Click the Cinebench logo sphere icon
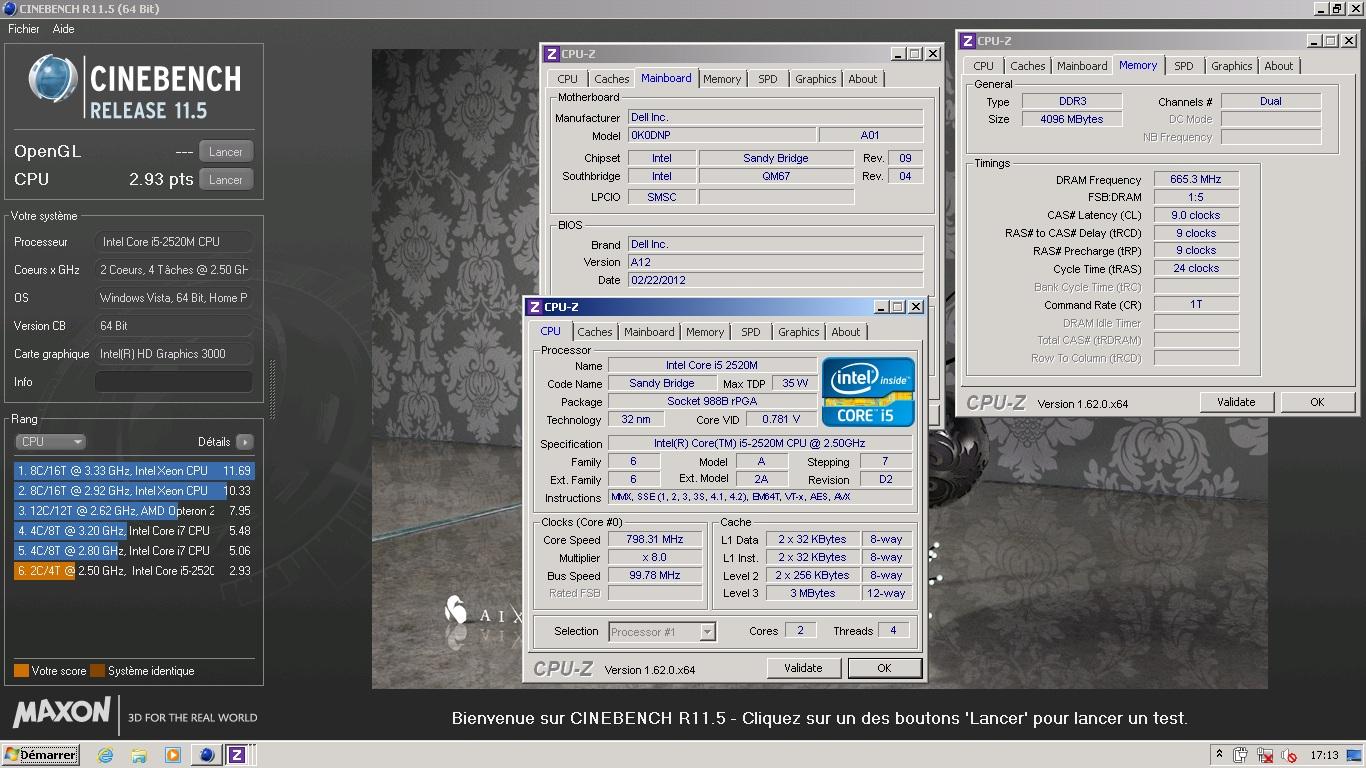 [52, 78]
